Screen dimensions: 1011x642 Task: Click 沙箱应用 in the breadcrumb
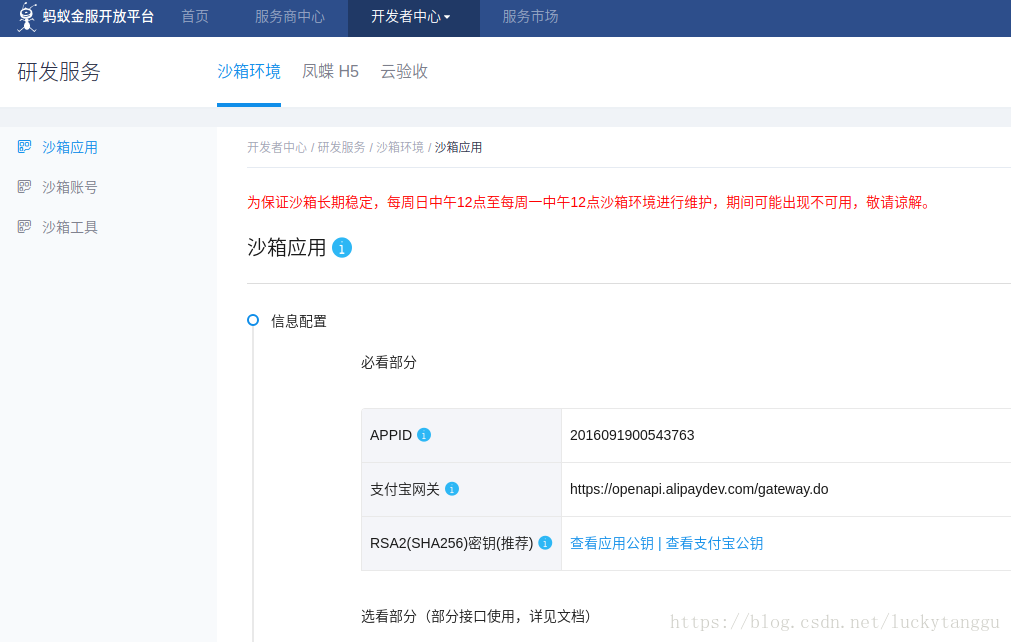458,148
